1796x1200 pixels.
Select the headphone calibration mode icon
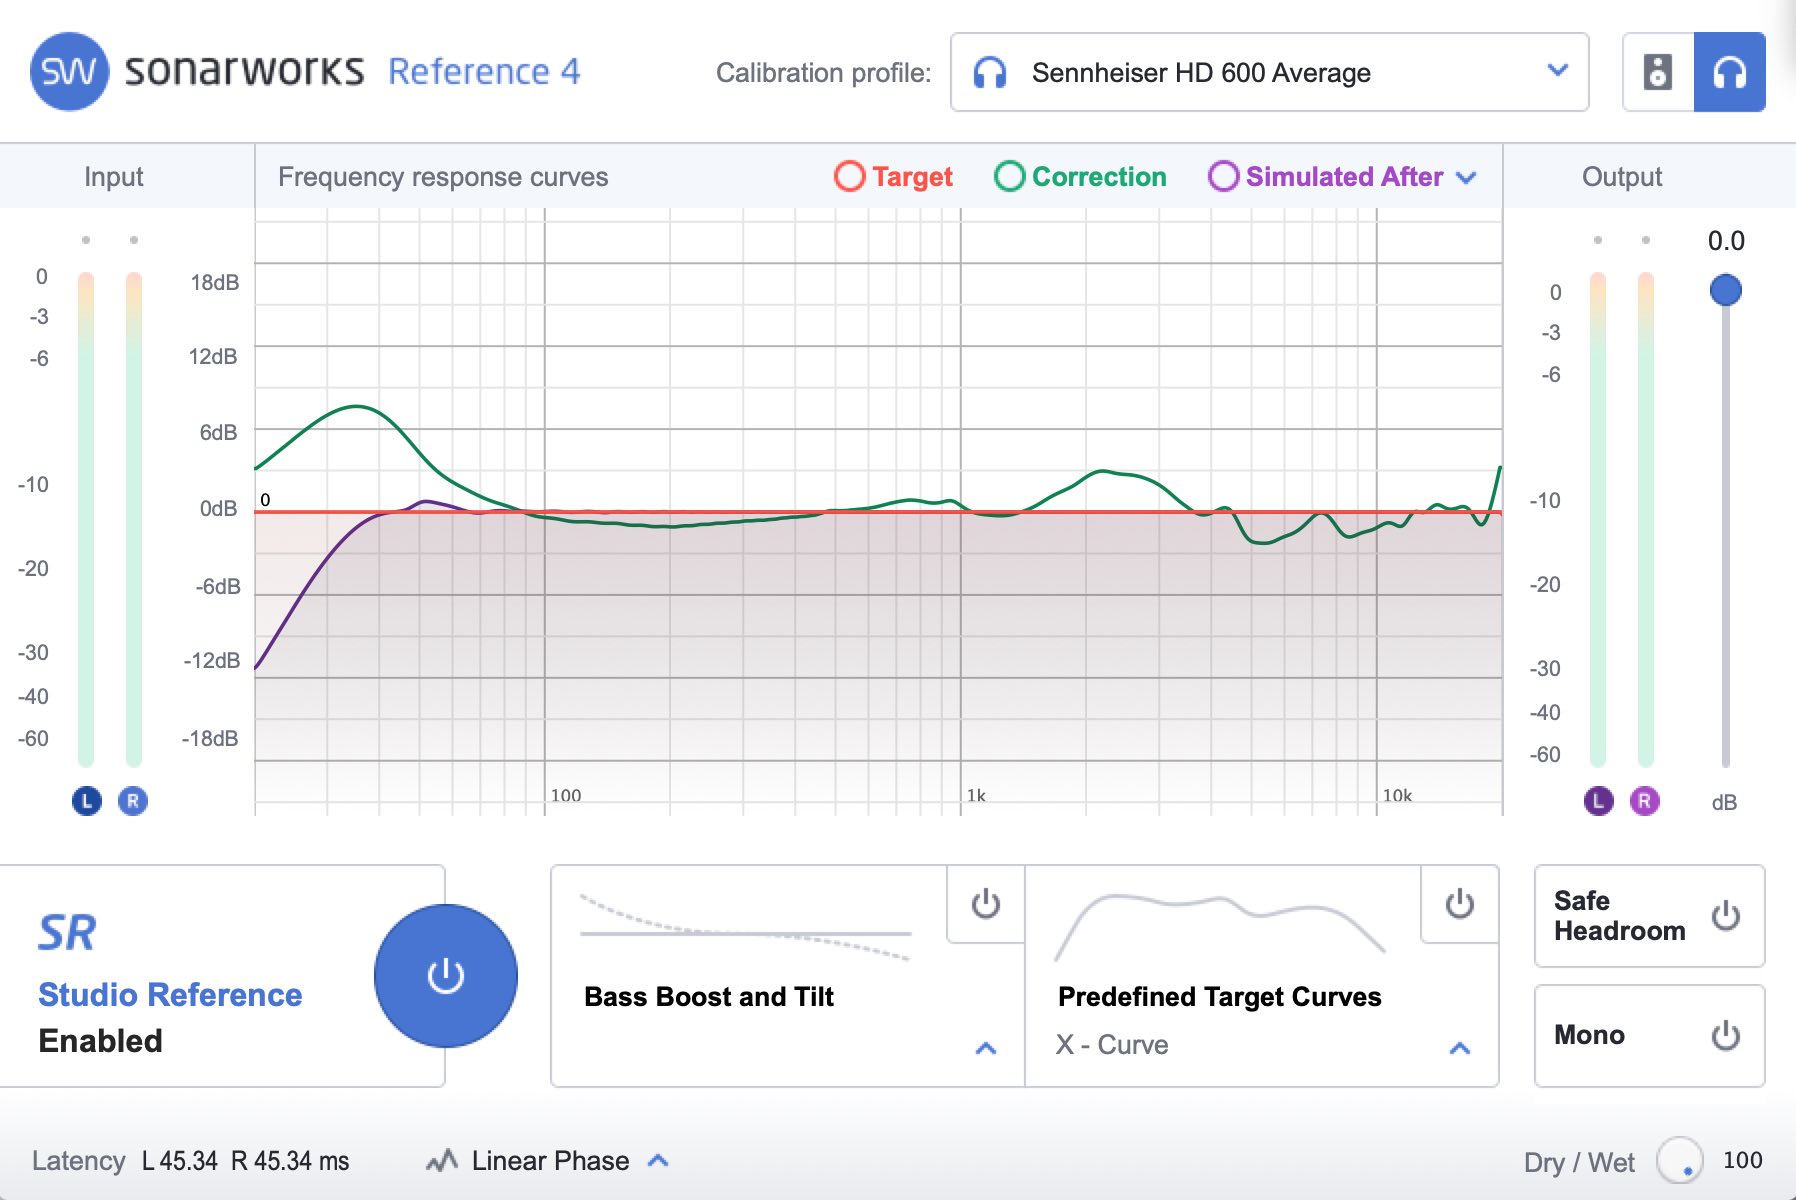coord(1729,72)
